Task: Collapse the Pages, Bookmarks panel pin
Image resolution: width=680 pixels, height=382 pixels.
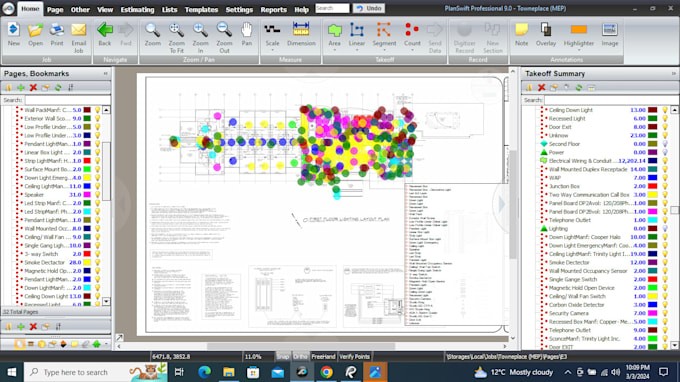Action: (x=105, y=74)
